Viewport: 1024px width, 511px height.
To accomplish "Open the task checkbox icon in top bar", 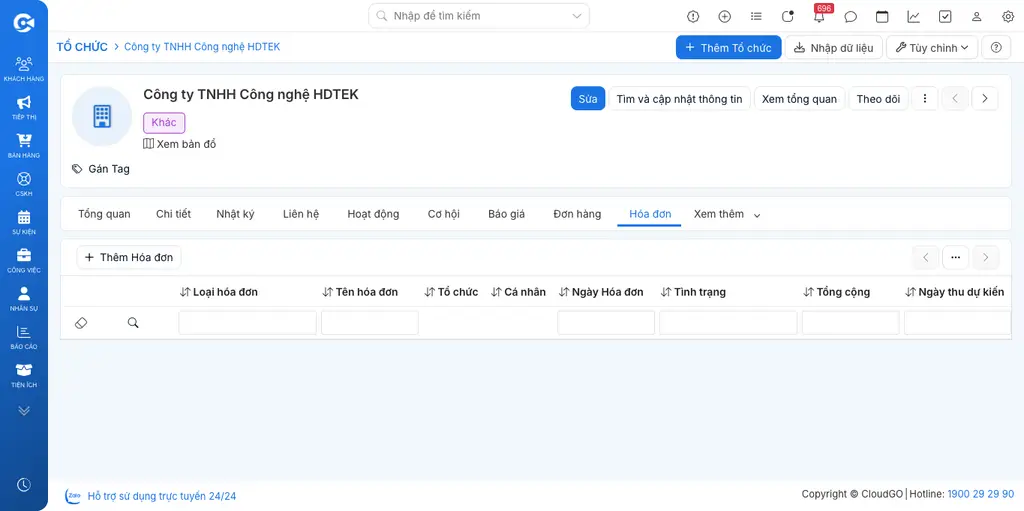I will coord(945,16).
